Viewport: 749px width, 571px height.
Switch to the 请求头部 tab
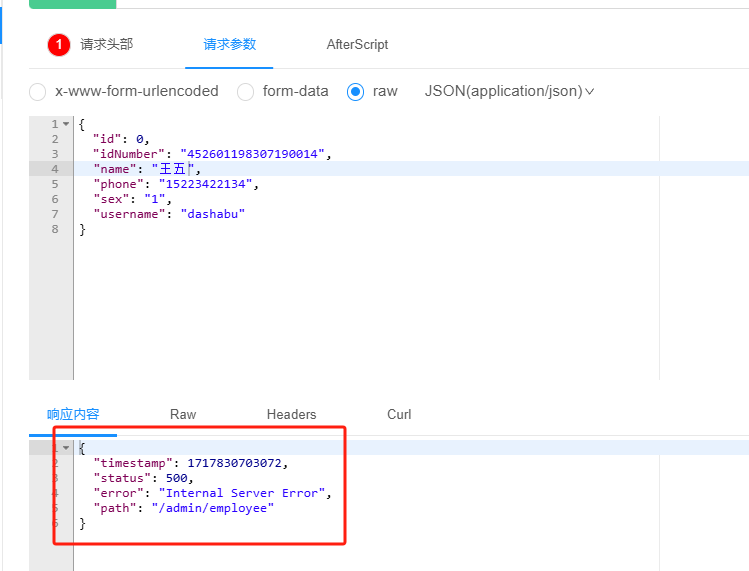106,45
